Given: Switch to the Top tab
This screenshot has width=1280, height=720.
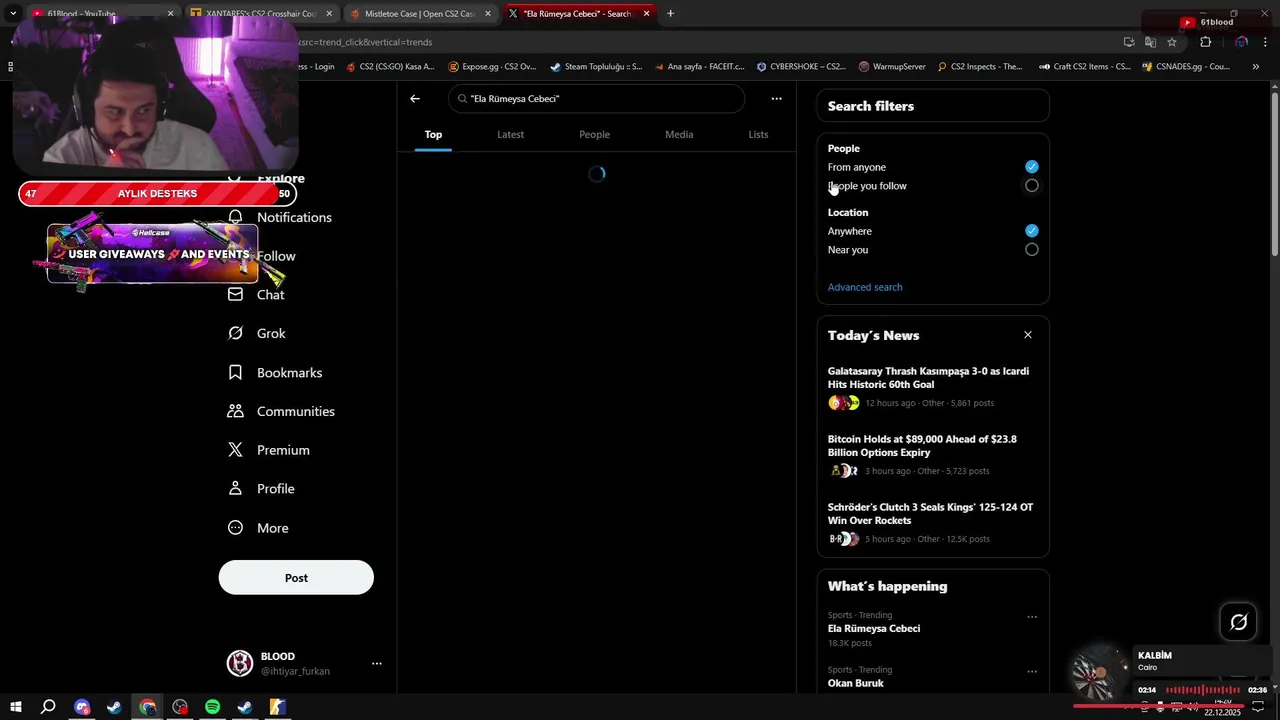Looking at the screenshot, I should 433,134.
